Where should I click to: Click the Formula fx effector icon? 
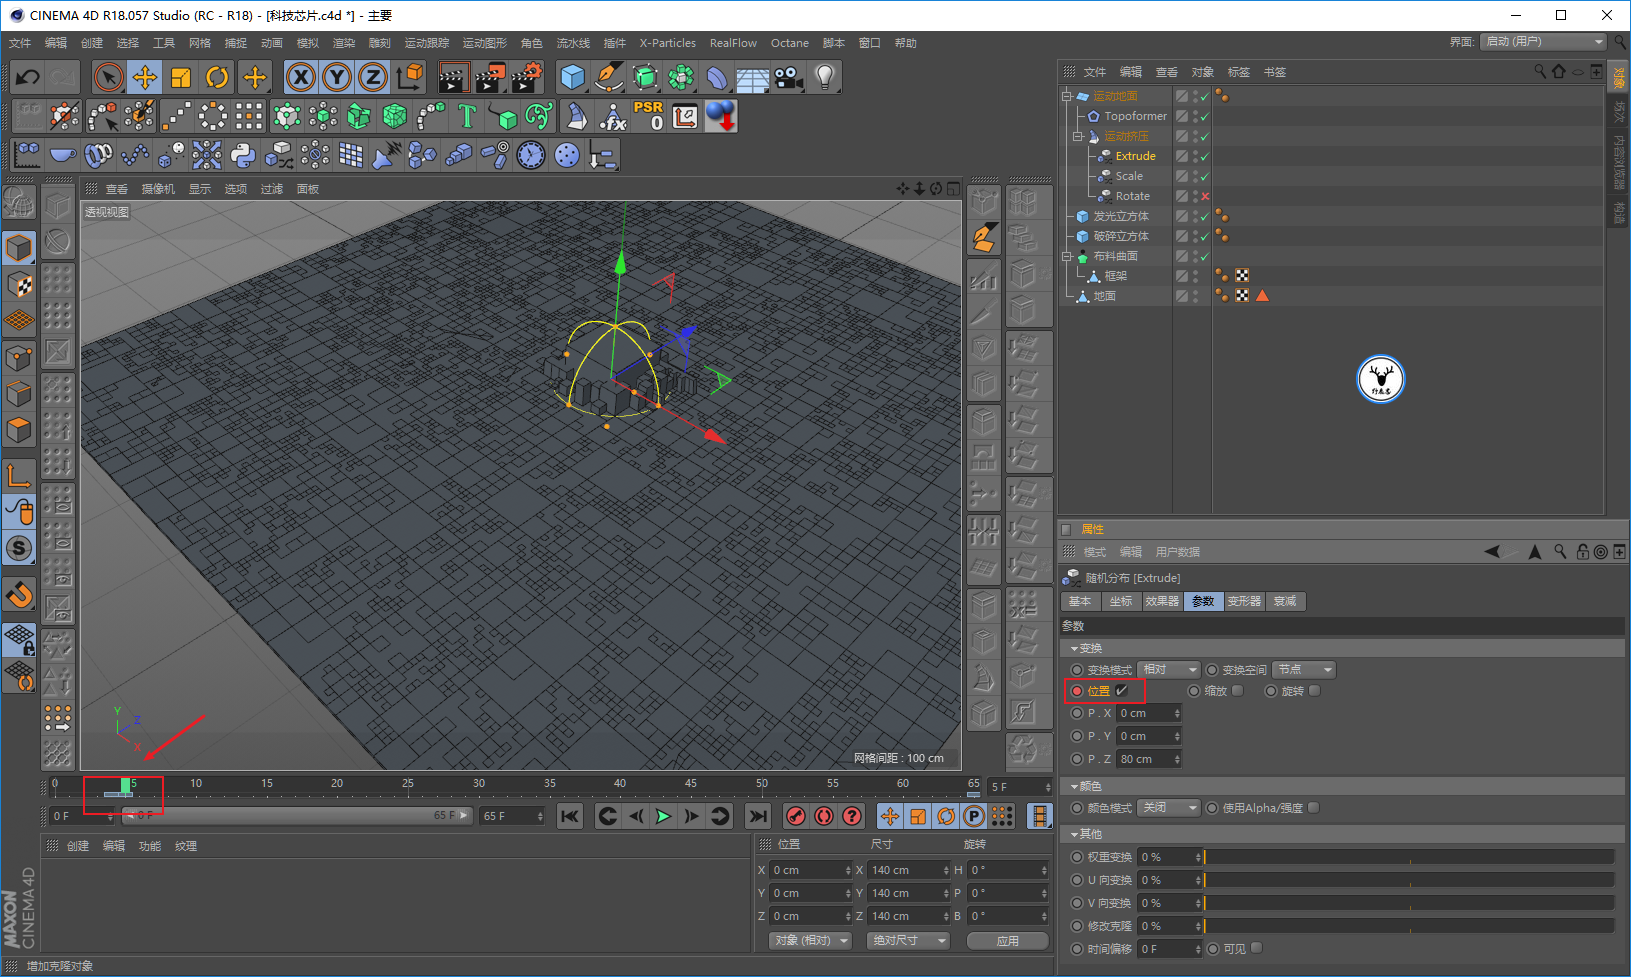point(612,116)
